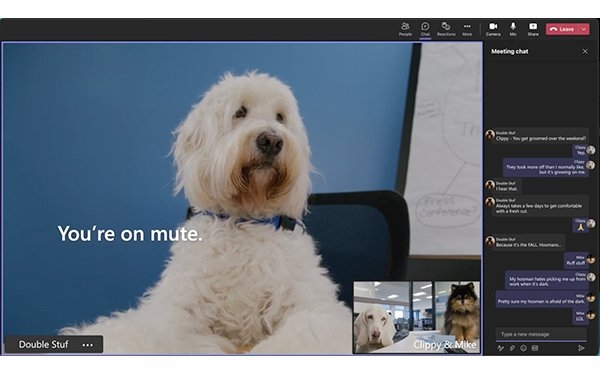Viewport: 600px width, 375px height.
Task: Open the emoji picker in chat
Action: tap(523, 348)
